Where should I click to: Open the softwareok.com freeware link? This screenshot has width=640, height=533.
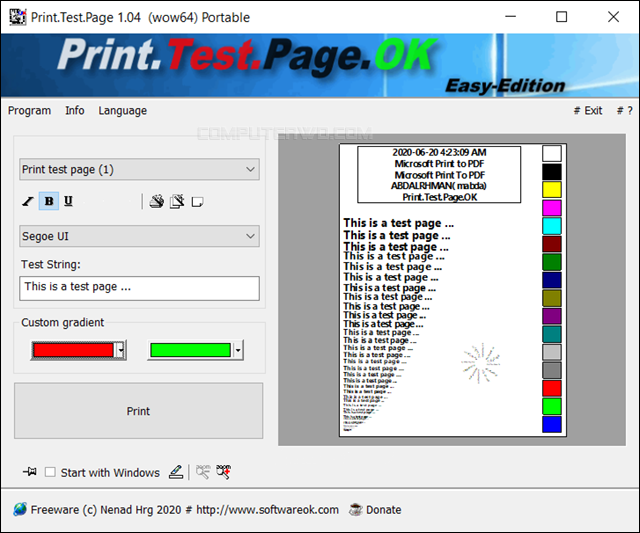(185, 510)
